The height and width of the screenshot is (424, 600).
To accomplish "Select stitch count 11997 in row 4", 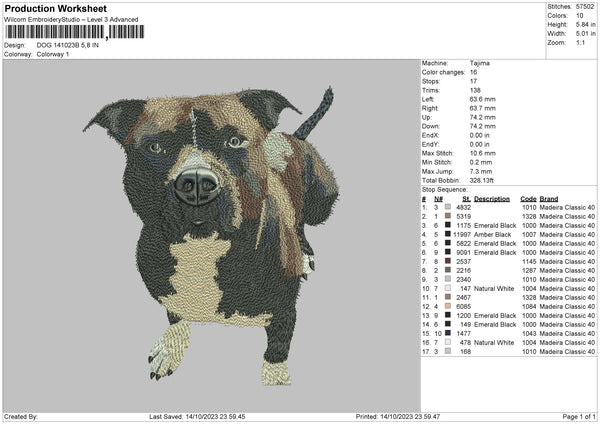I will click(x=462, y=235).
